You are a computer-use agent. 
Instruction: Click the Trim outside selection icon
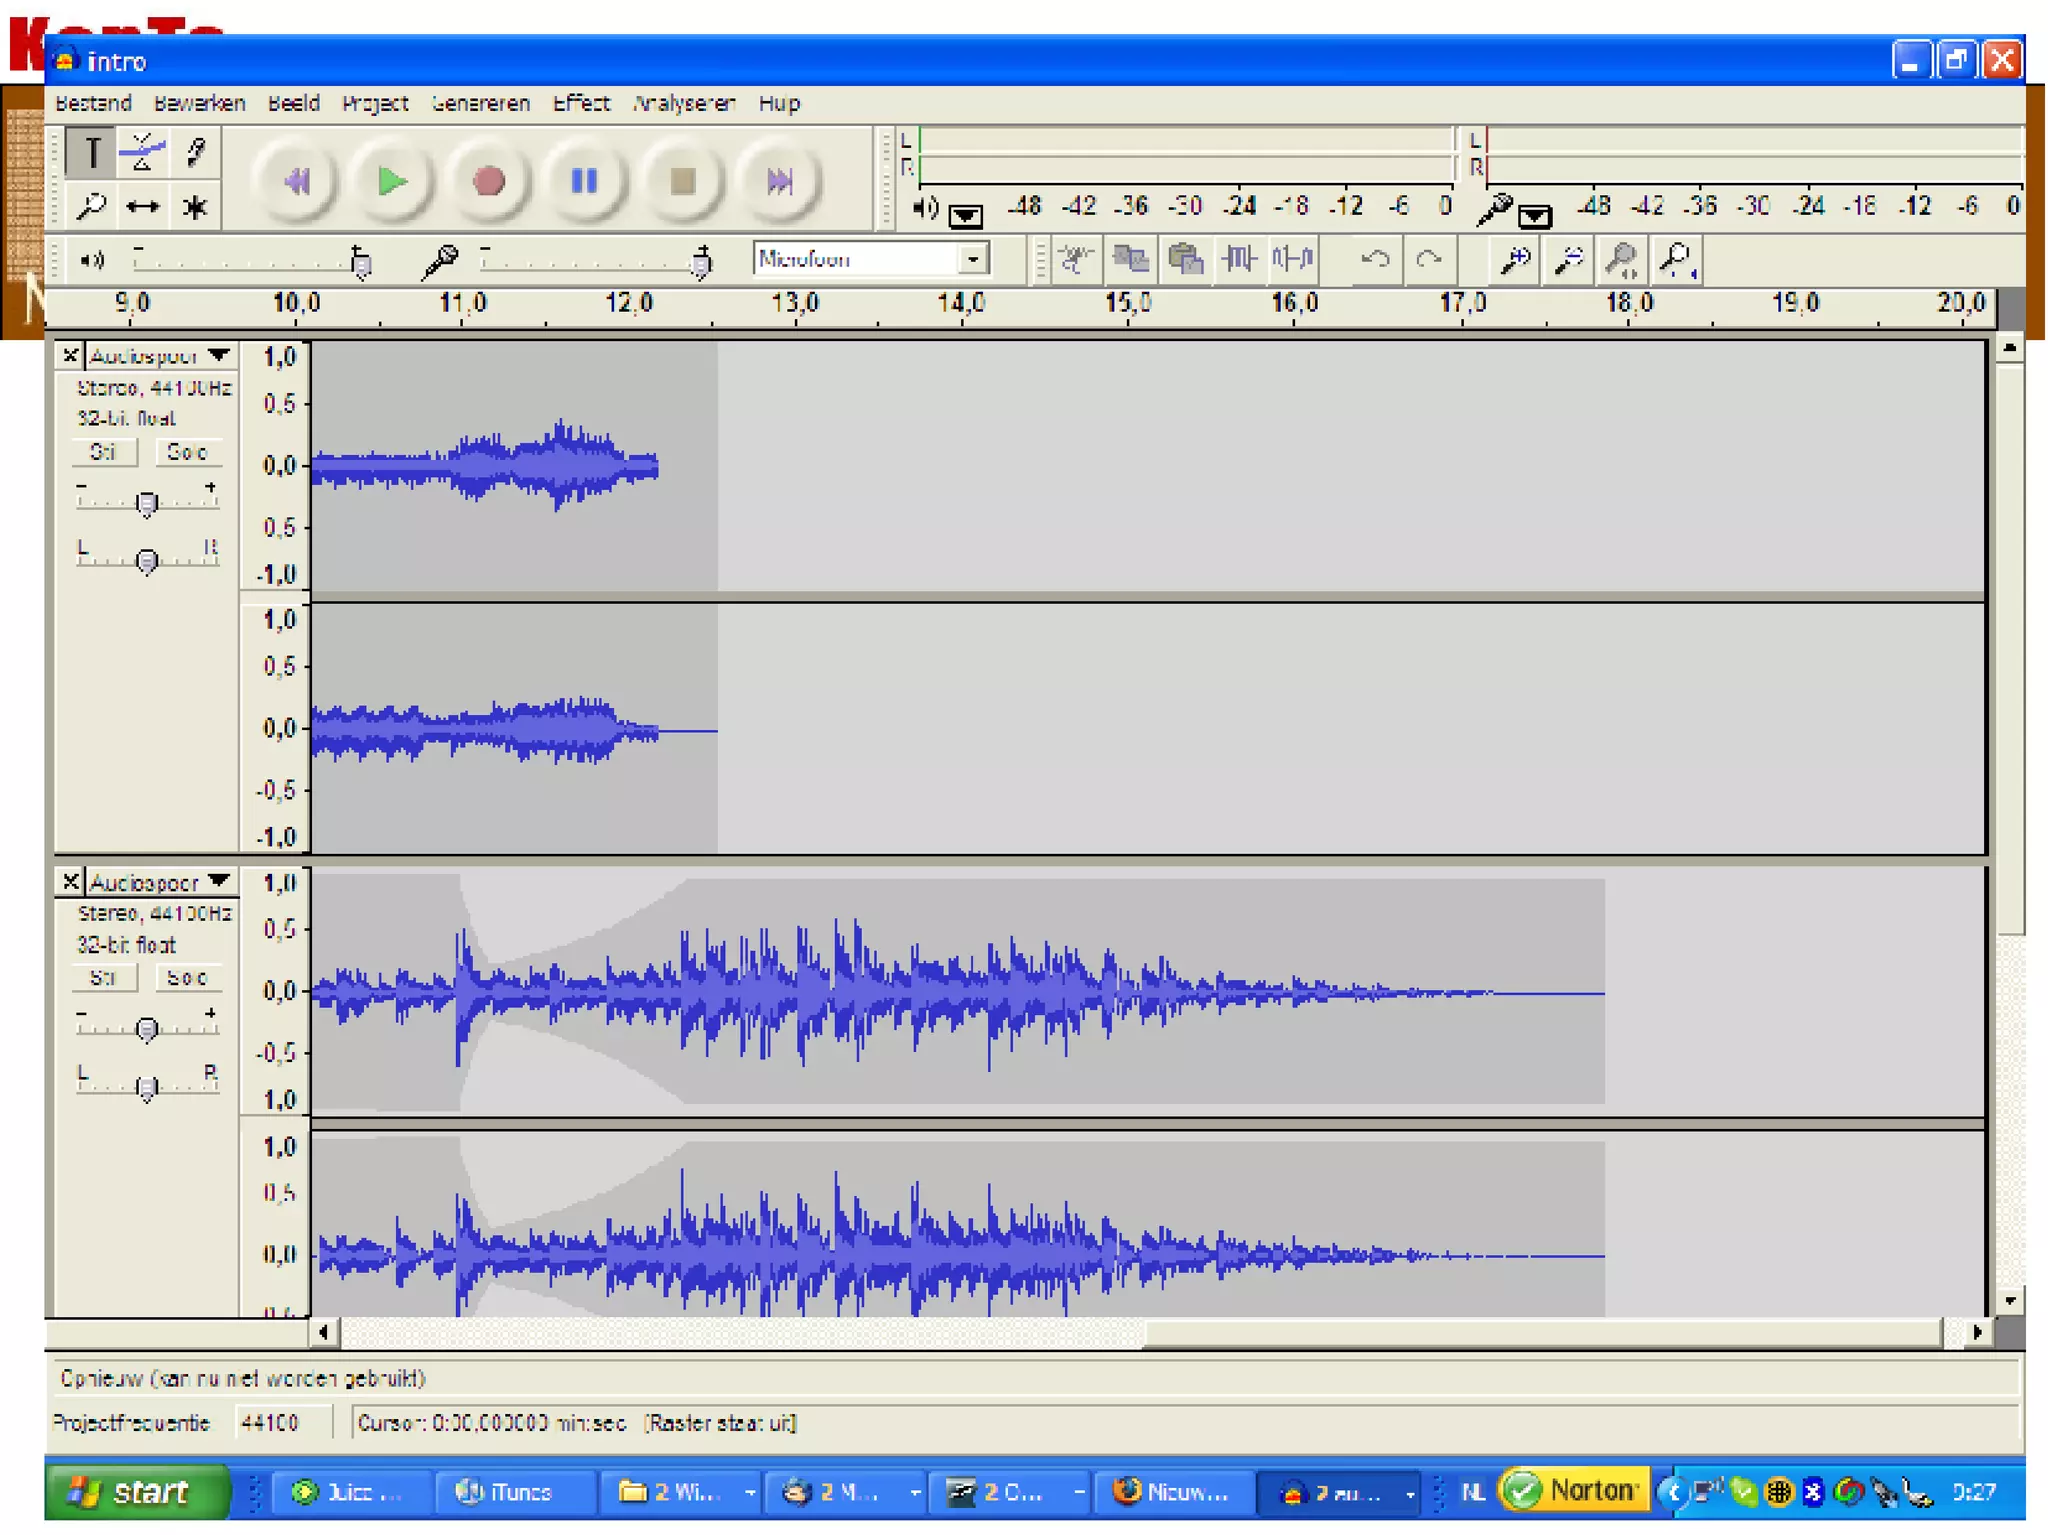pos(1239,260)
